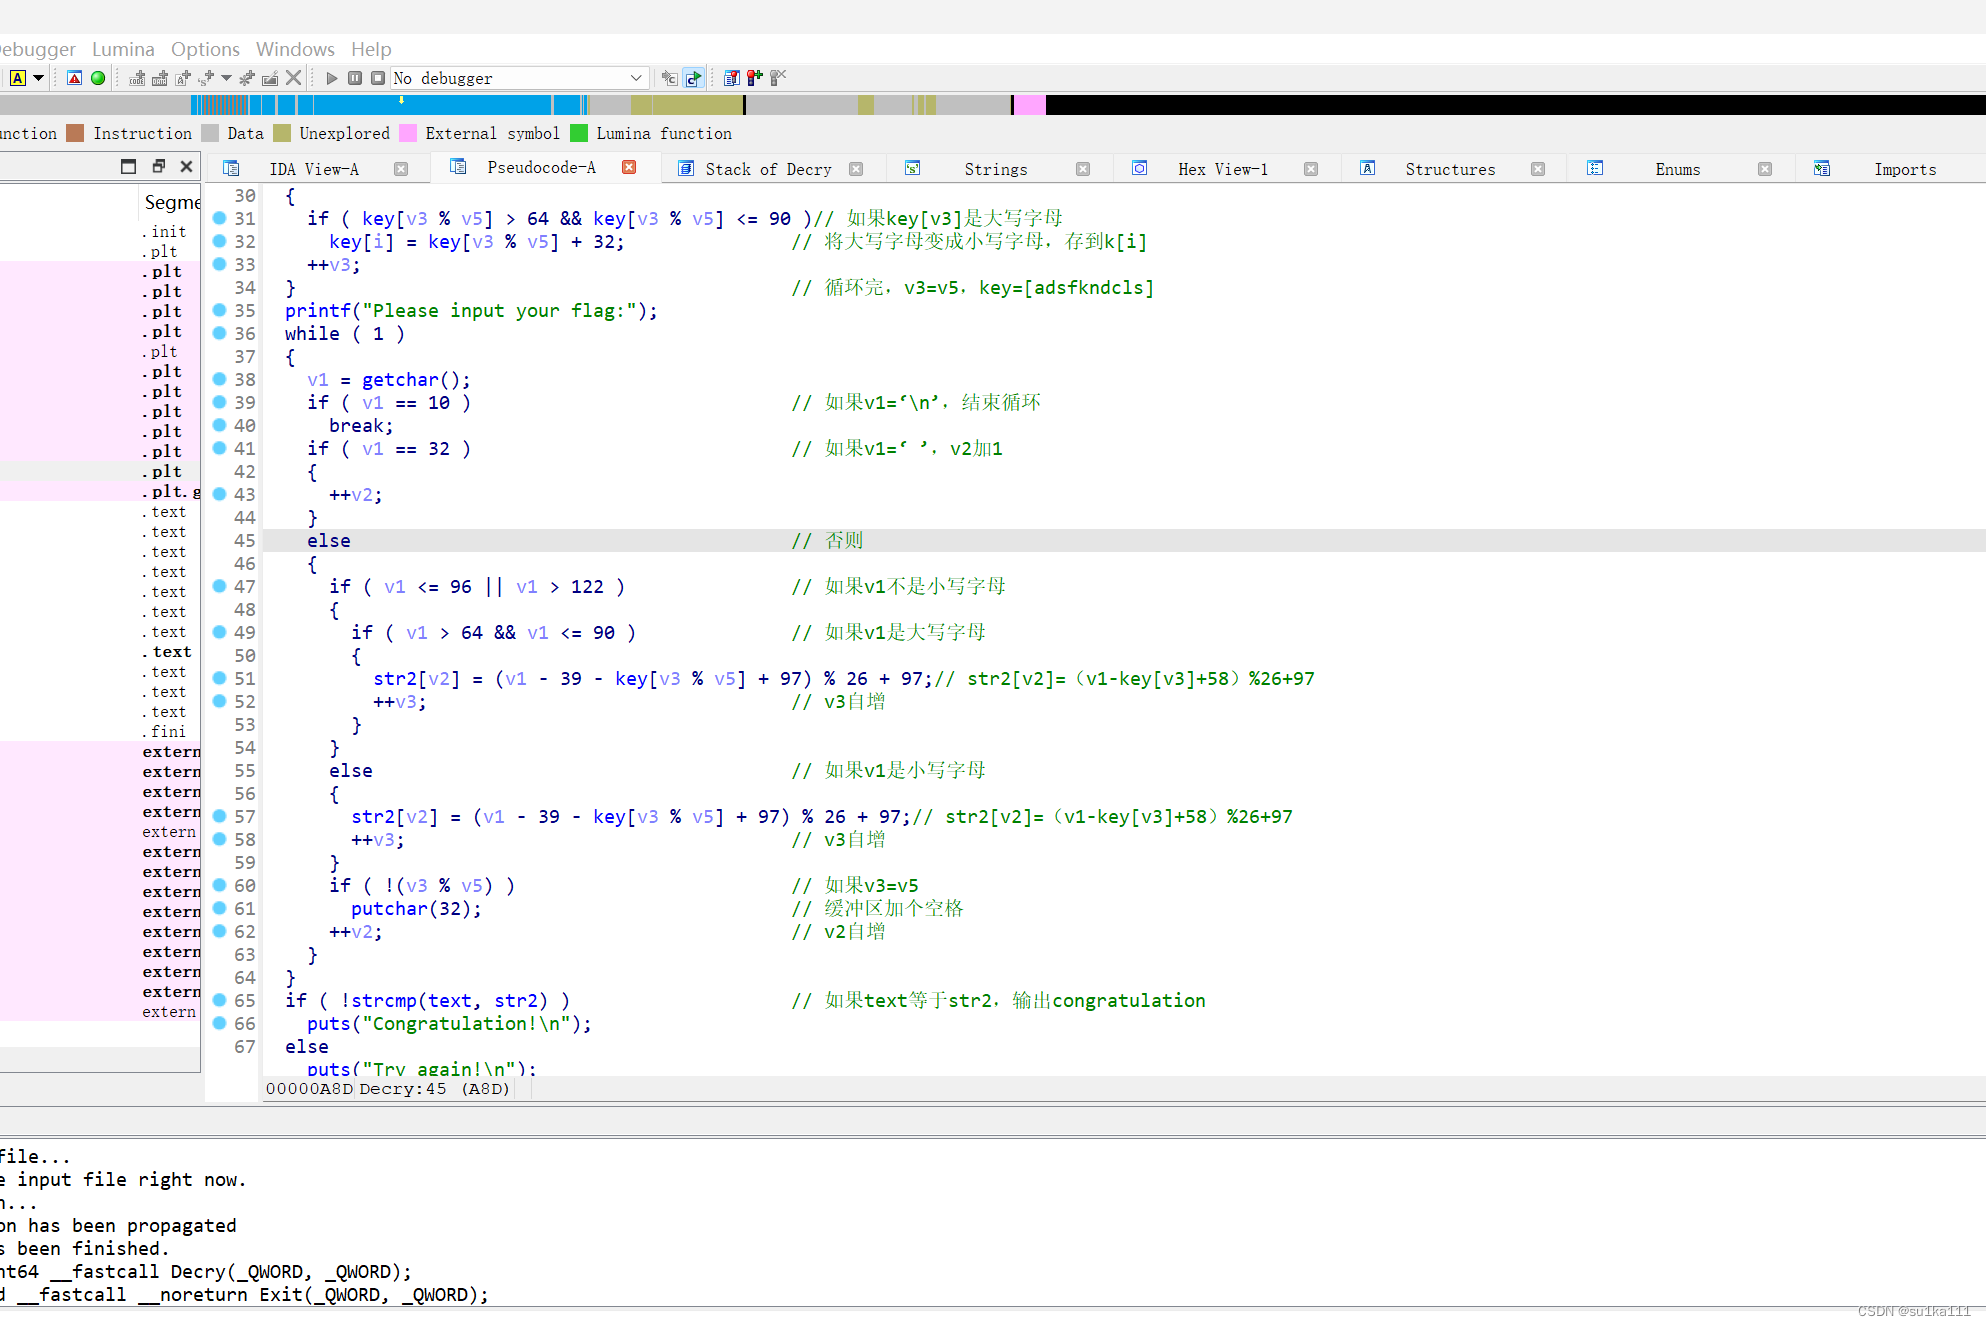
Task: Toggle the breakpoint marker on line 31
Action: pyautogui.click(x=219, y=218)
